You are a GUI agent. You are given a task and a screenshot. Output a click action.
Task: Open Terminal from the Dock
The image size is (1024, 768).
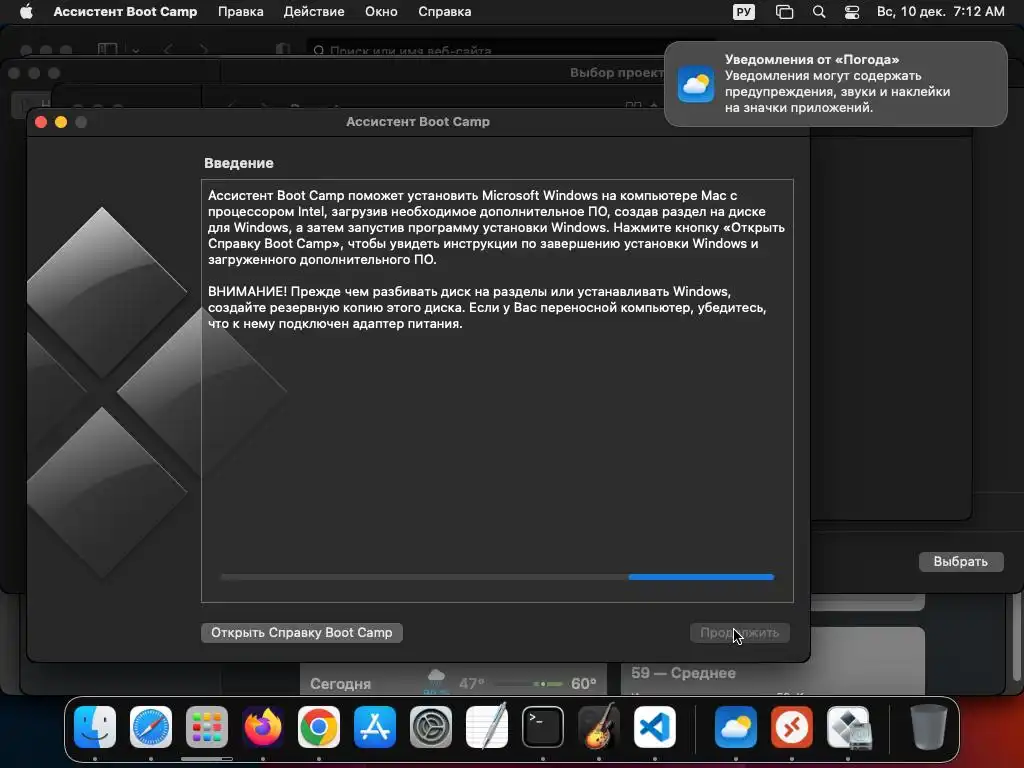(543, 727)
